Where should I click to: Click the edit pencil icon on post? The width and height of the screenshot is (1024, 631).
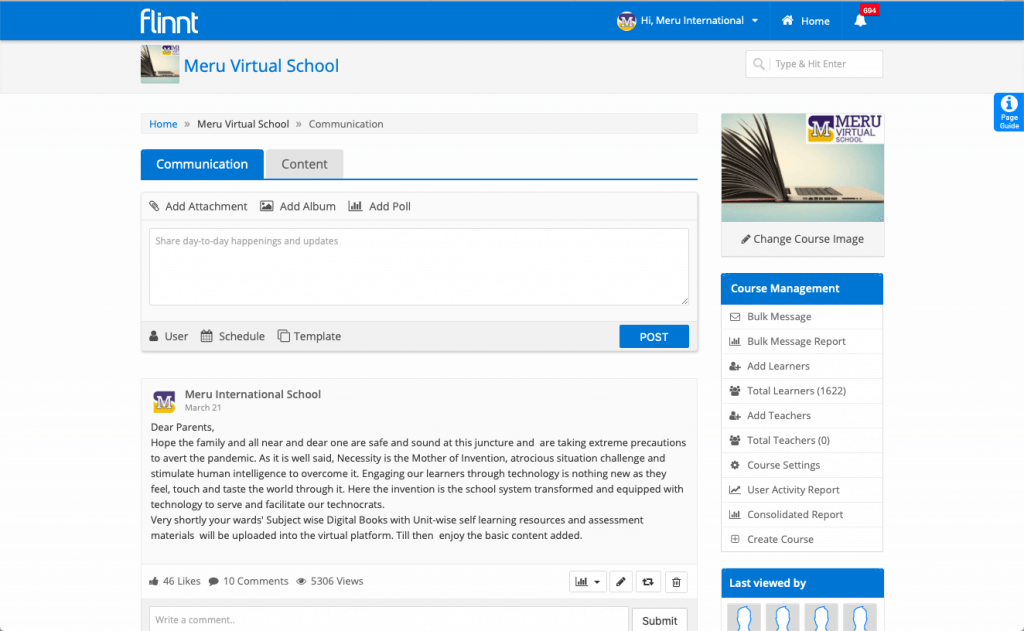point(621,581)
